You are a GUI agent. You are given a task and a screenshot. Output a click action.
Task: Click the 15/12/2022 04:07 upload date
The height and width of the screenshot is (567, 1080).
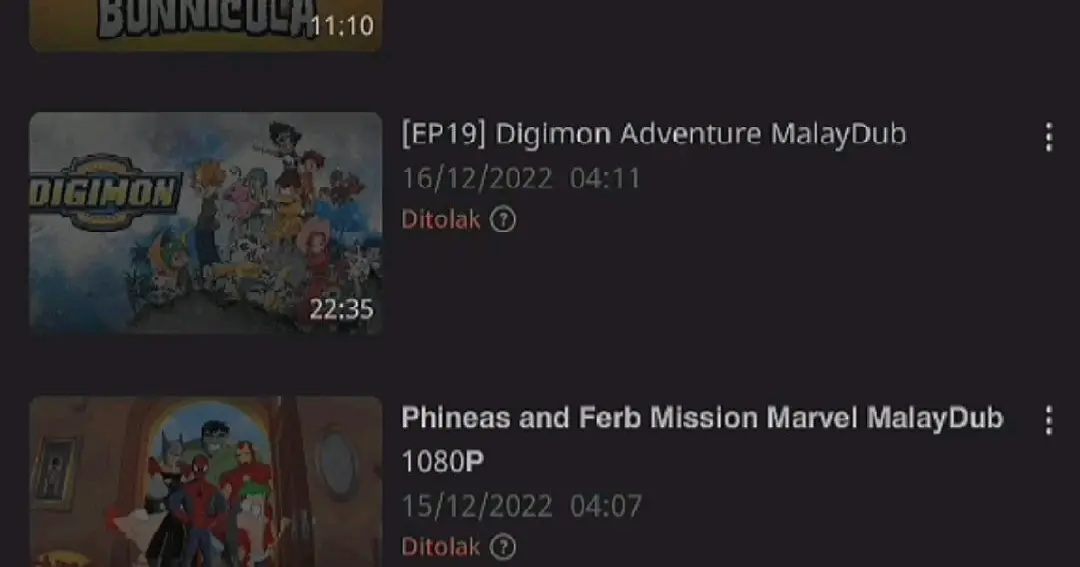(521, 506)
